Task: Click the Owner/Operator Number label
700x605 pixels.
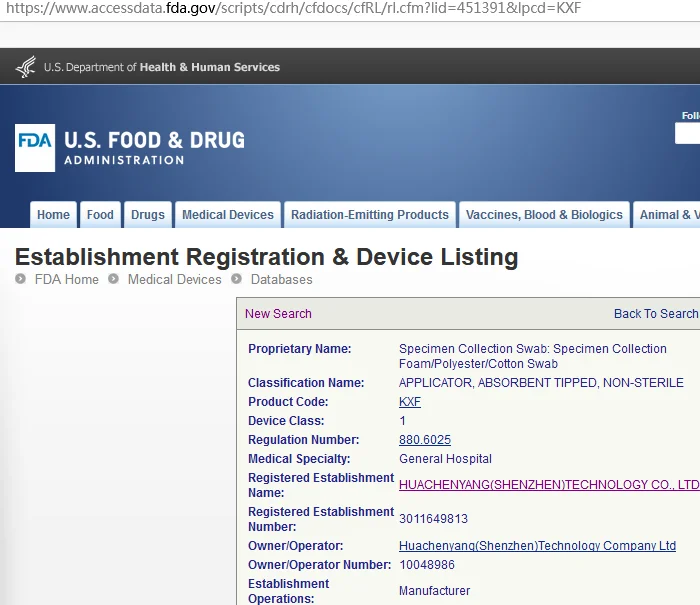Action: (x=320, y=565)
